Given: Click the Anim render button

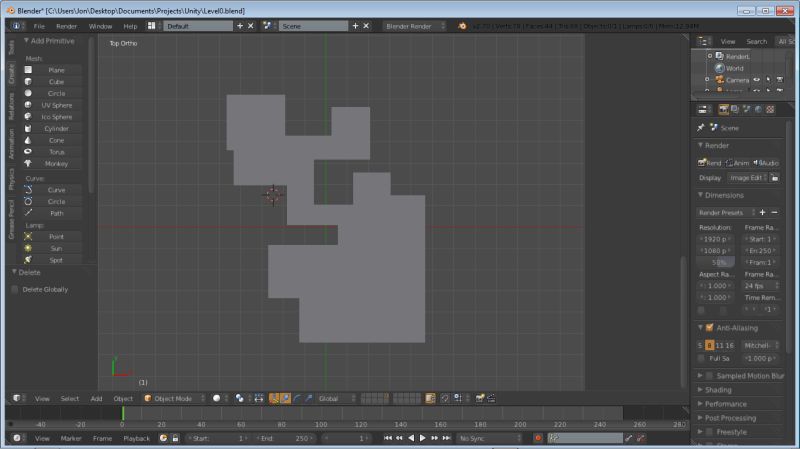Looking at the screenshot, I should click(x=737, y=163).
